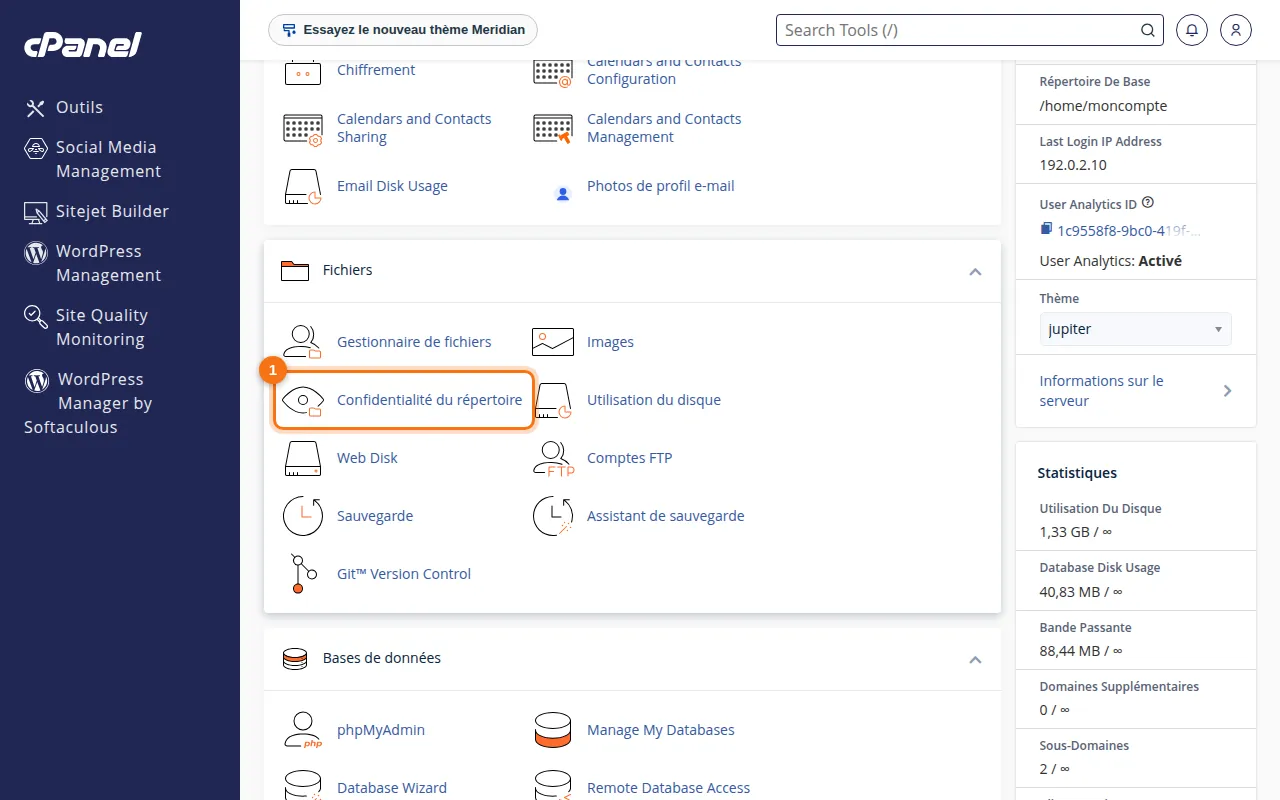This screenshot has width=1280, height=800.
Task: Click the Calendars and Contacts Management link
Action: click(x=664, y=128)
